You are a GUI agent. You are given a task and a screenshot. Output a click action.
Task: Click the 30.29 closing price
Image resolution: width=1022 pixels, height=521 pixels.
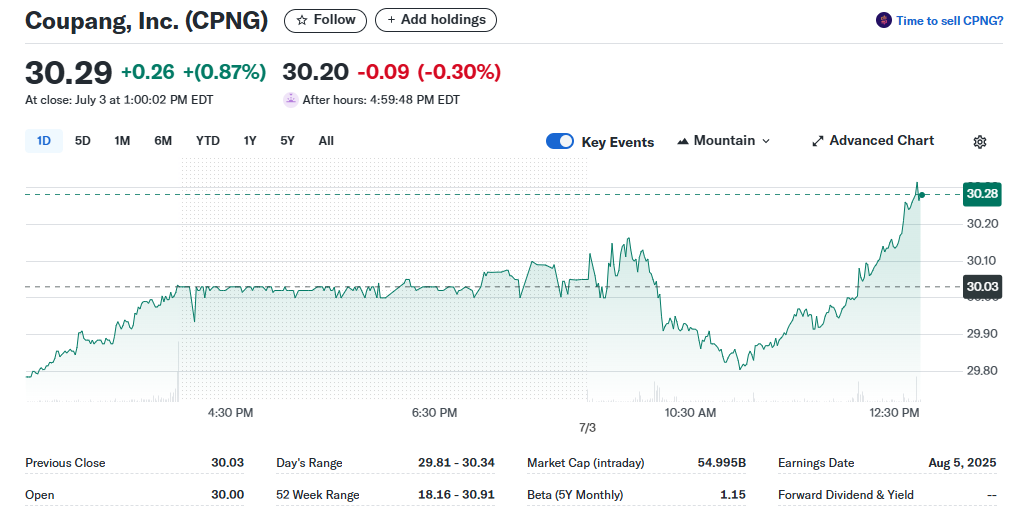click(x=68, y=72)
